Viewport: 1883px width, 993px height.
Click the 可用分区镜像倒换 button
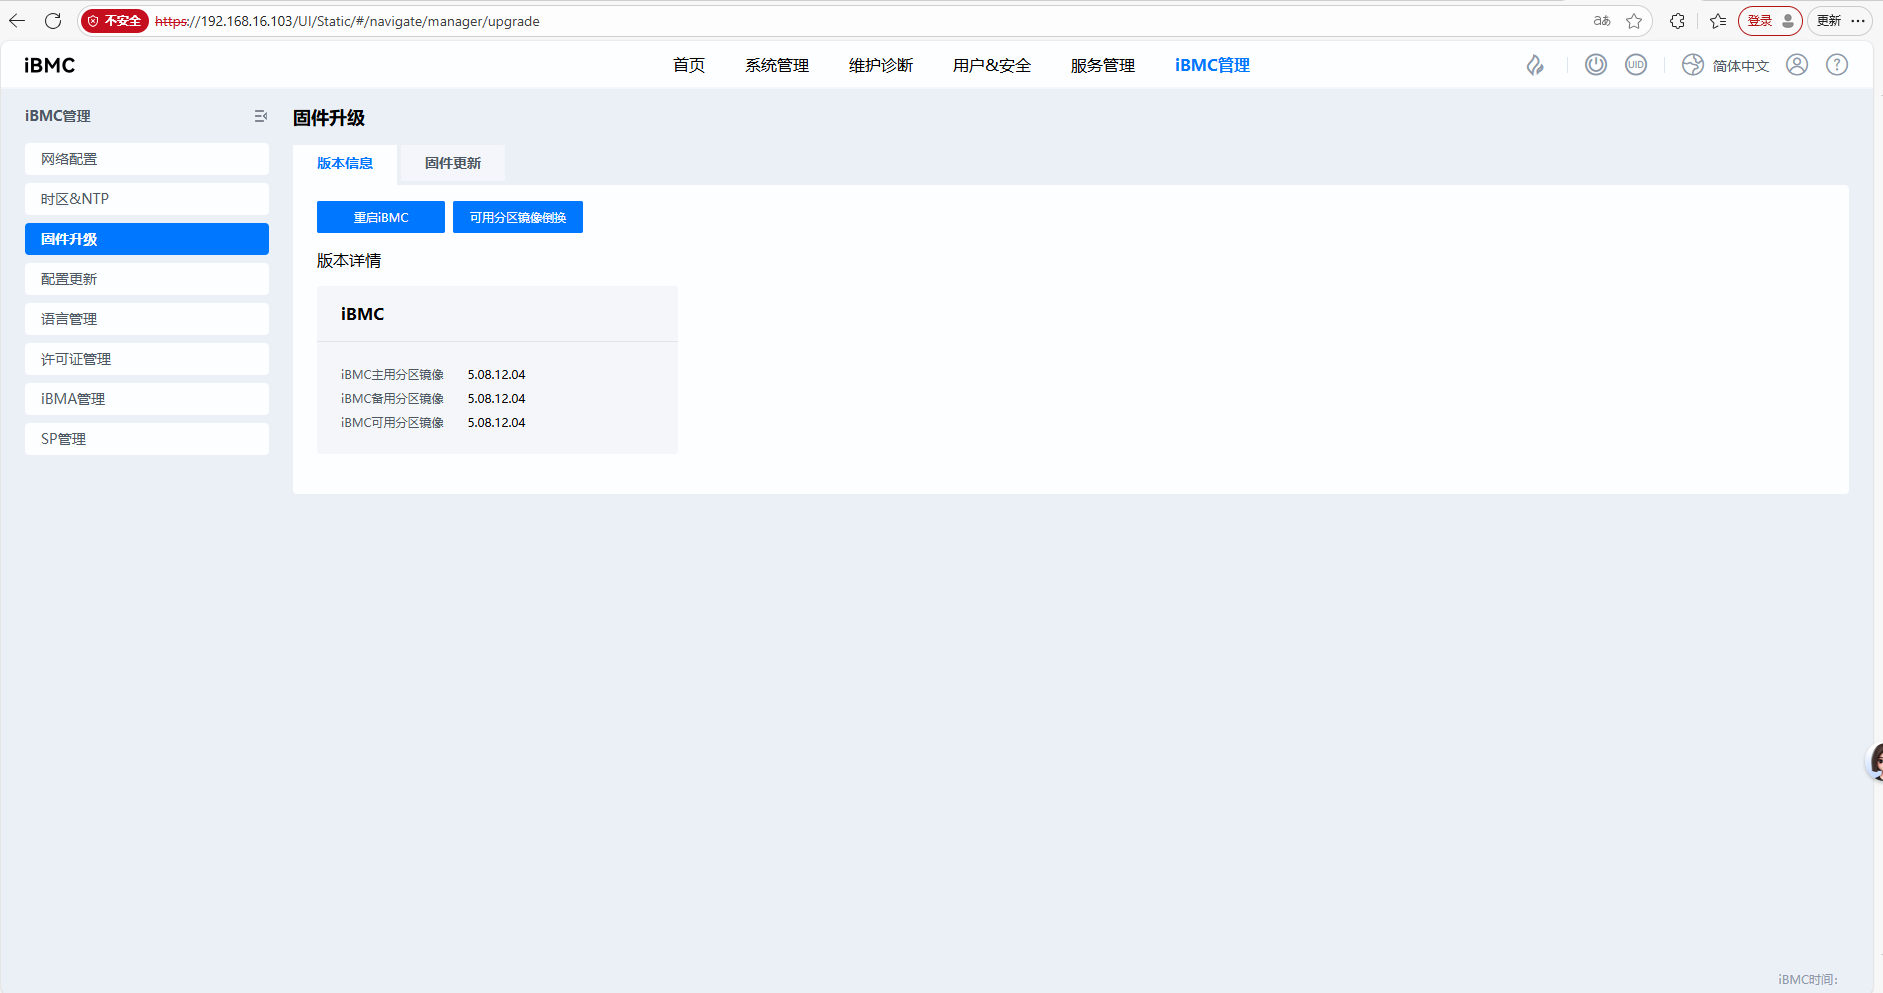pyautogui.click(x=517, y=217)
